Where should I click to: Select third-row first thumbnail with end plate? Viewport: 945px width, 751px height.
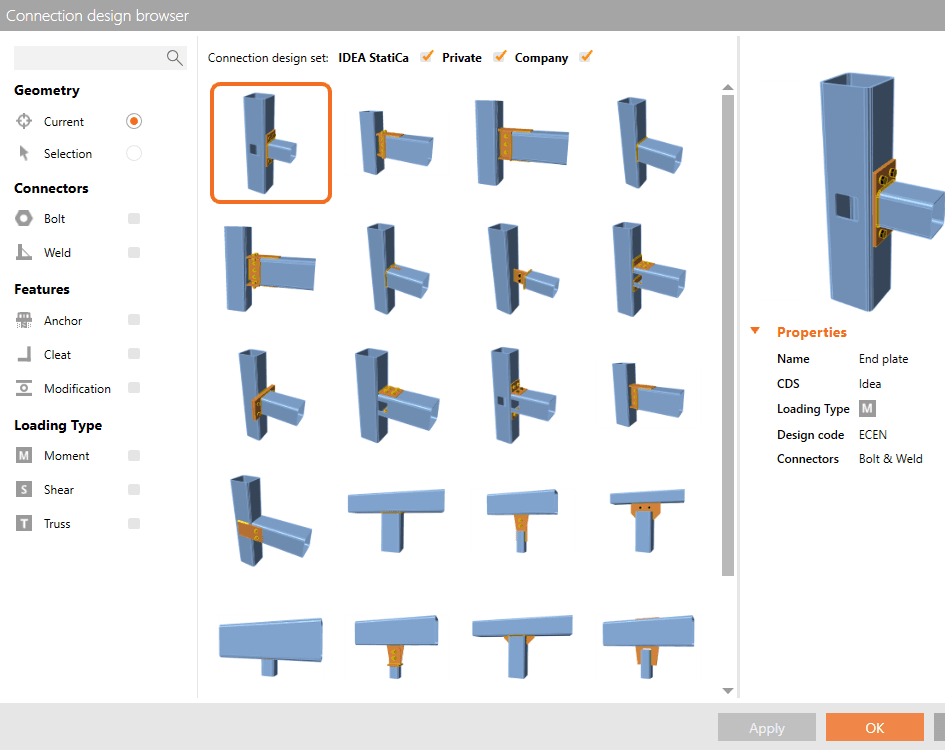(271, 395)
